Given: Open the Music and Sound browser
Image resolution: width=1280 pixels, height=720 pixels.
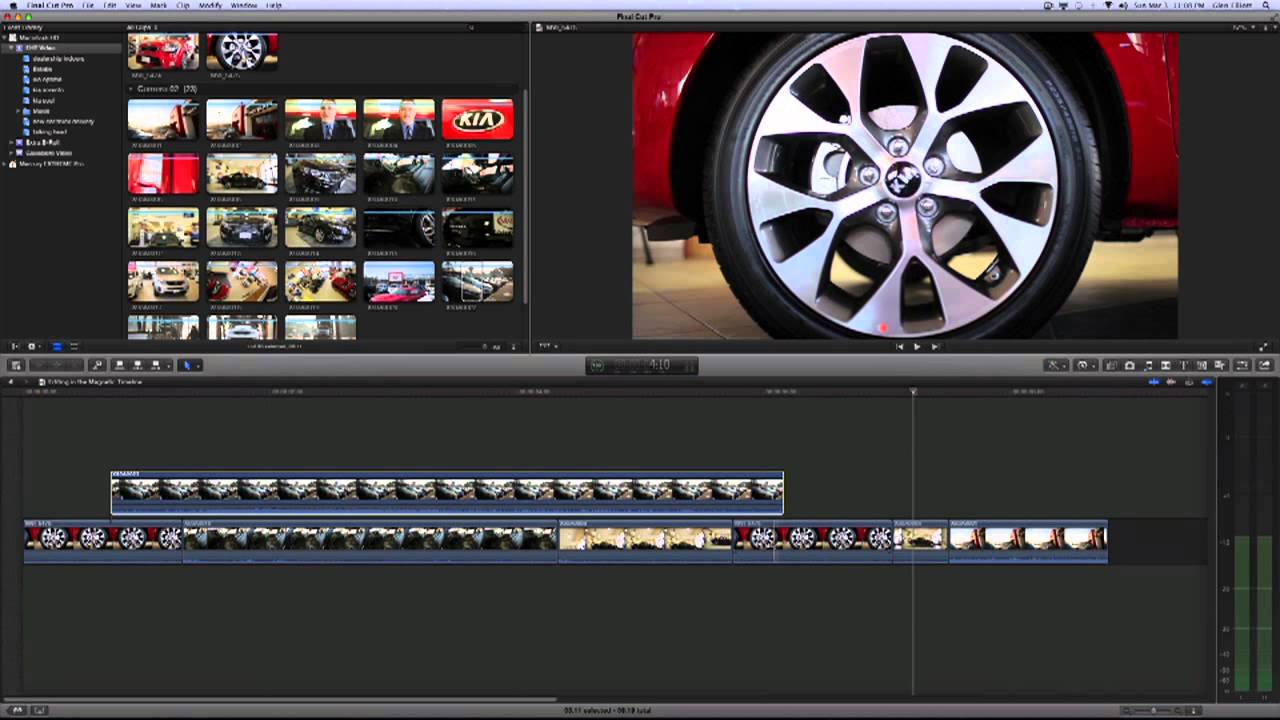Looking at the screenshot, I should click(x=1148, y=366).
